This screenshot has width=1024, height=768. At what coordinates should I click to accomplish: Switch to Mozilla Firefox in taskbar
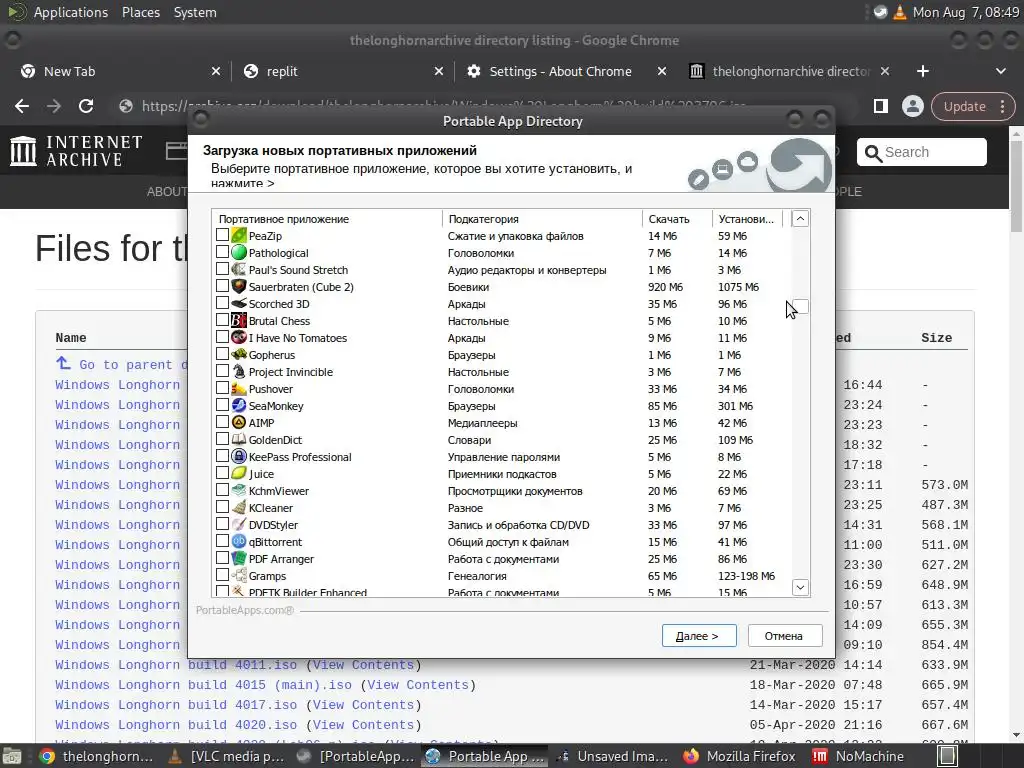point(739,756)
